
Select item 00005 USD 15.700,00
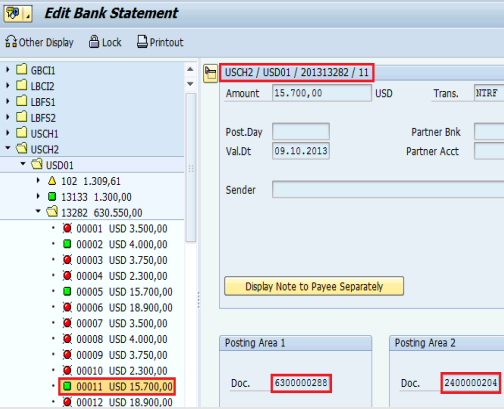point(125,292)
